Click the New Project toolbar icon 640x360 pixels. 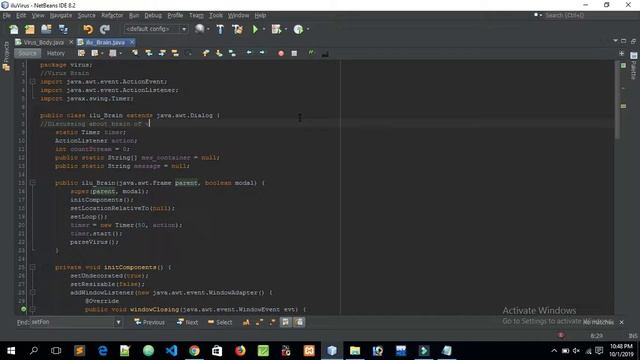[30, 29]
